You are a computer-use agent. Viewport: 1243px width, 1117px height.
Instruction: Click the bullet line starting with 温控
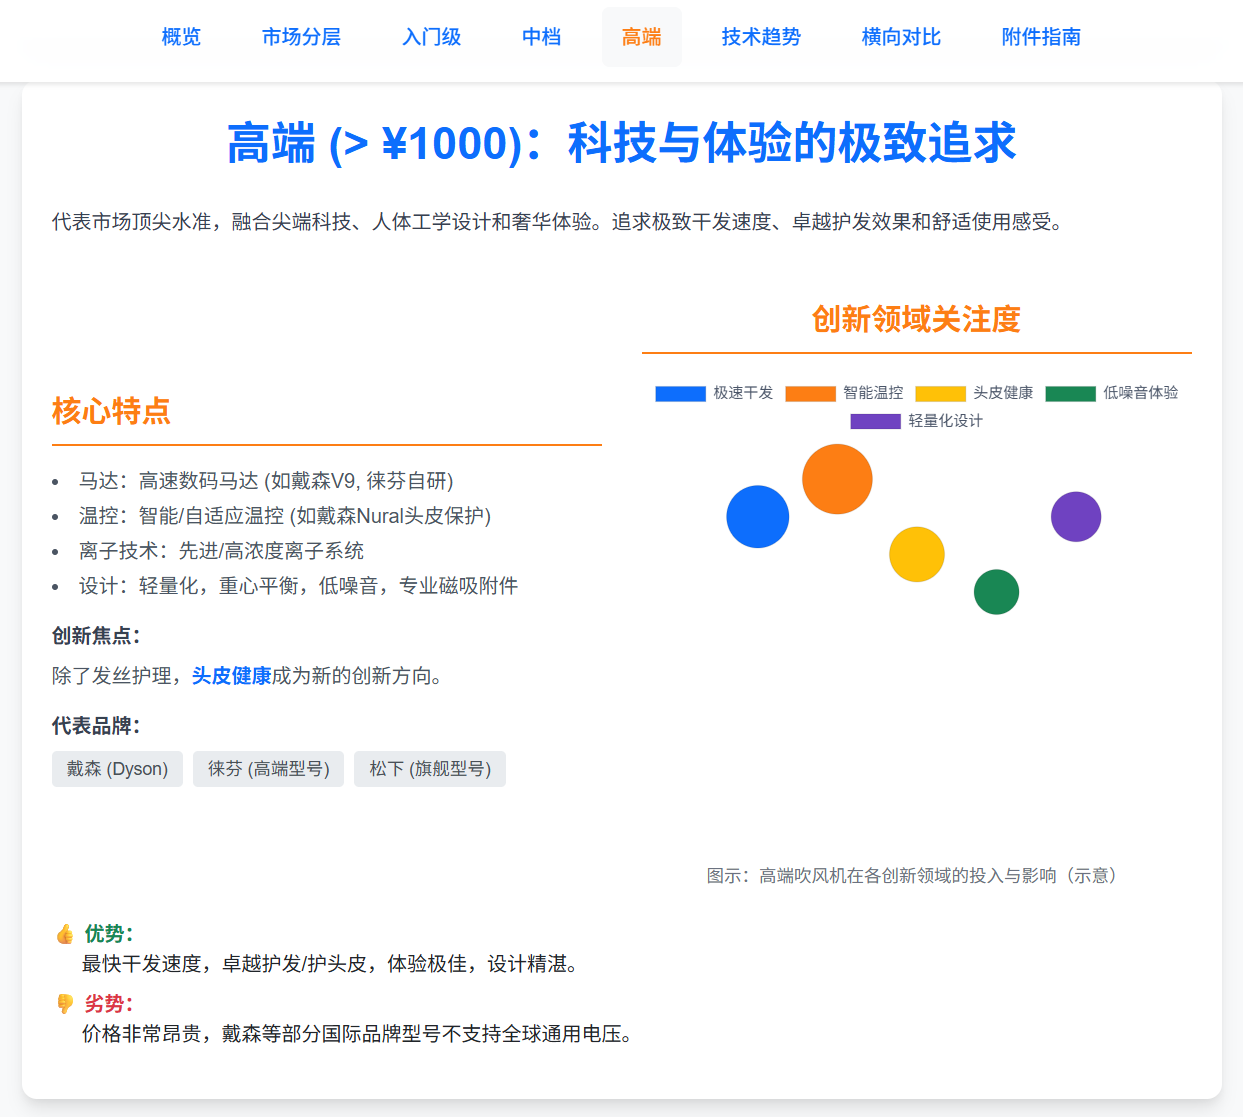[x=285, y=516]
